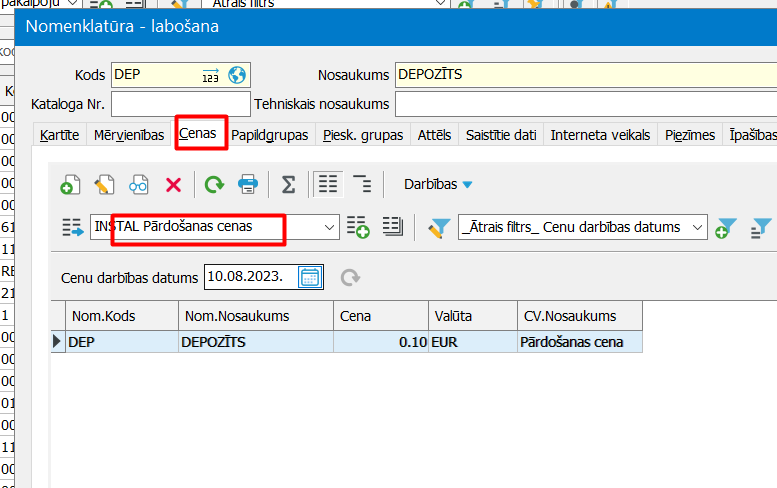Click the Kataloga Nr. input field
The height and width of the screenshot is (488, 777).
click(x=181, y=104)
